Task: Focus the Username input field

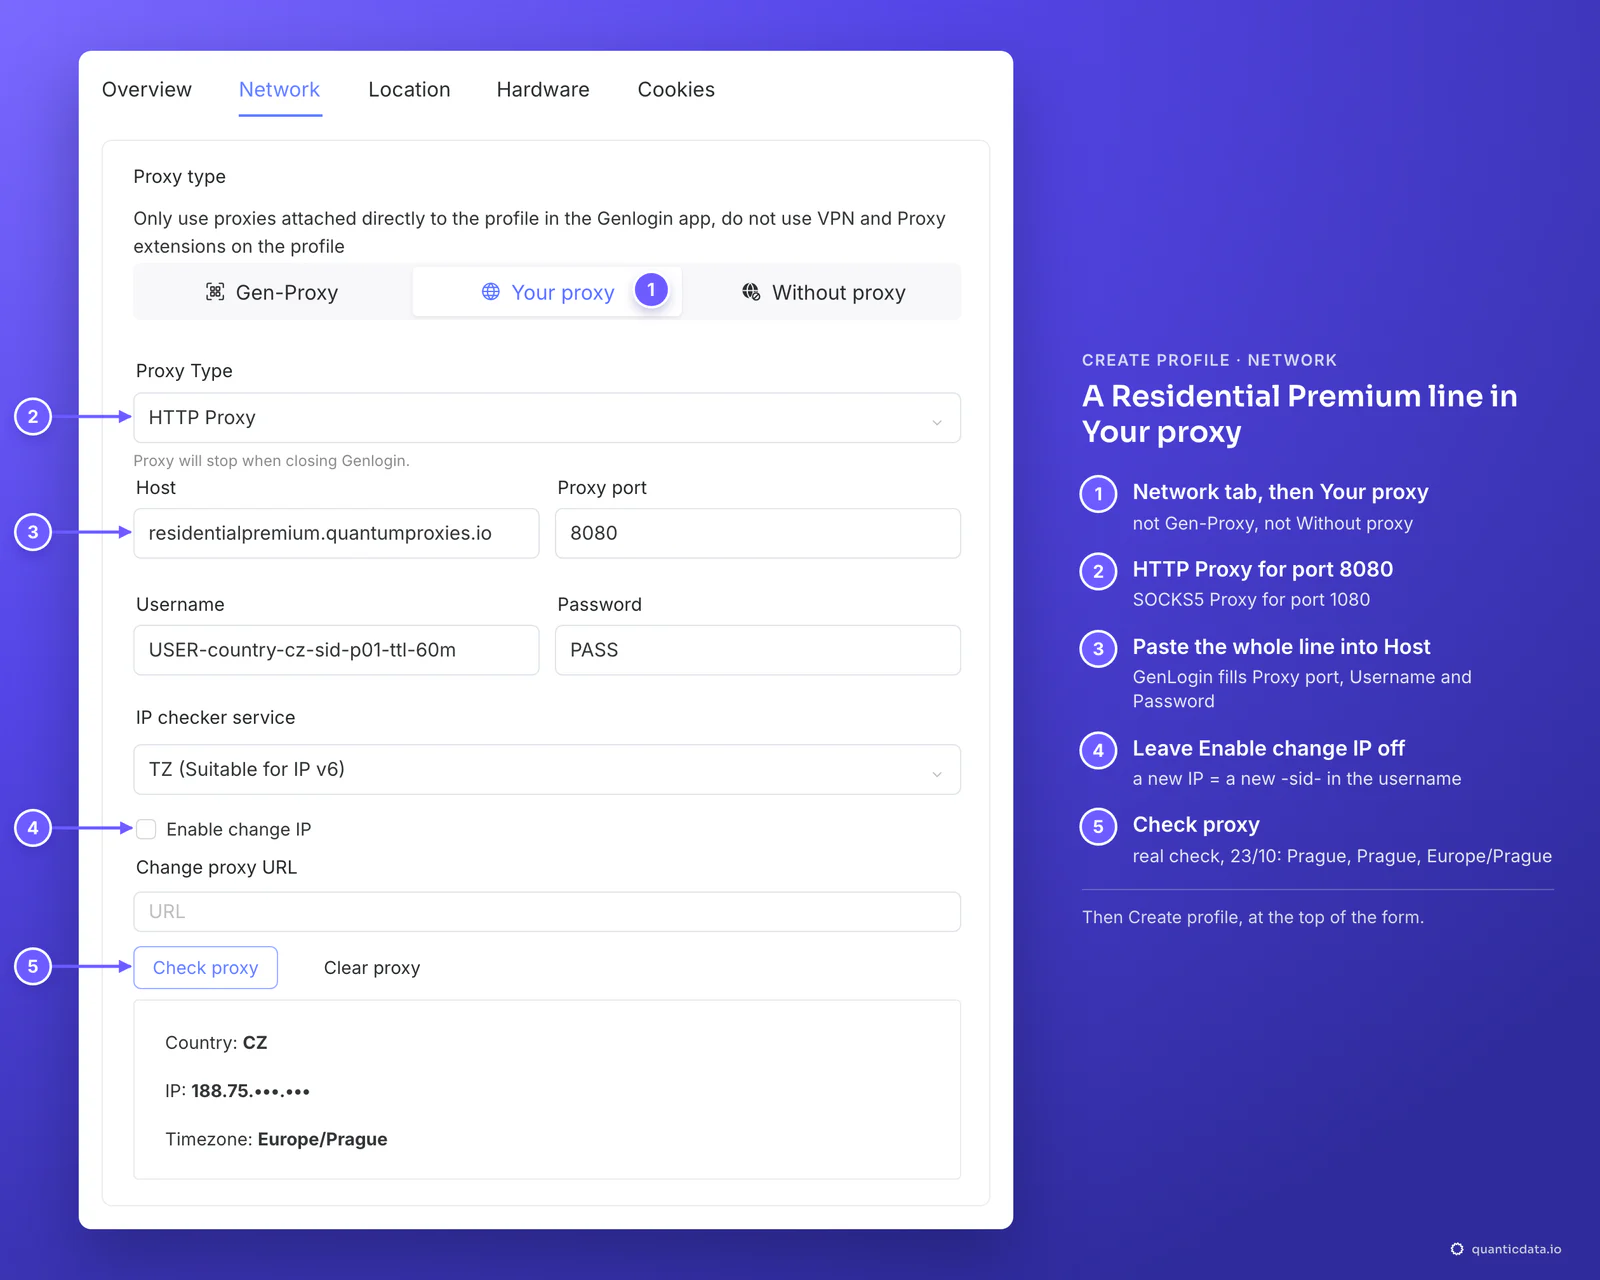Action: click(336, 650)
